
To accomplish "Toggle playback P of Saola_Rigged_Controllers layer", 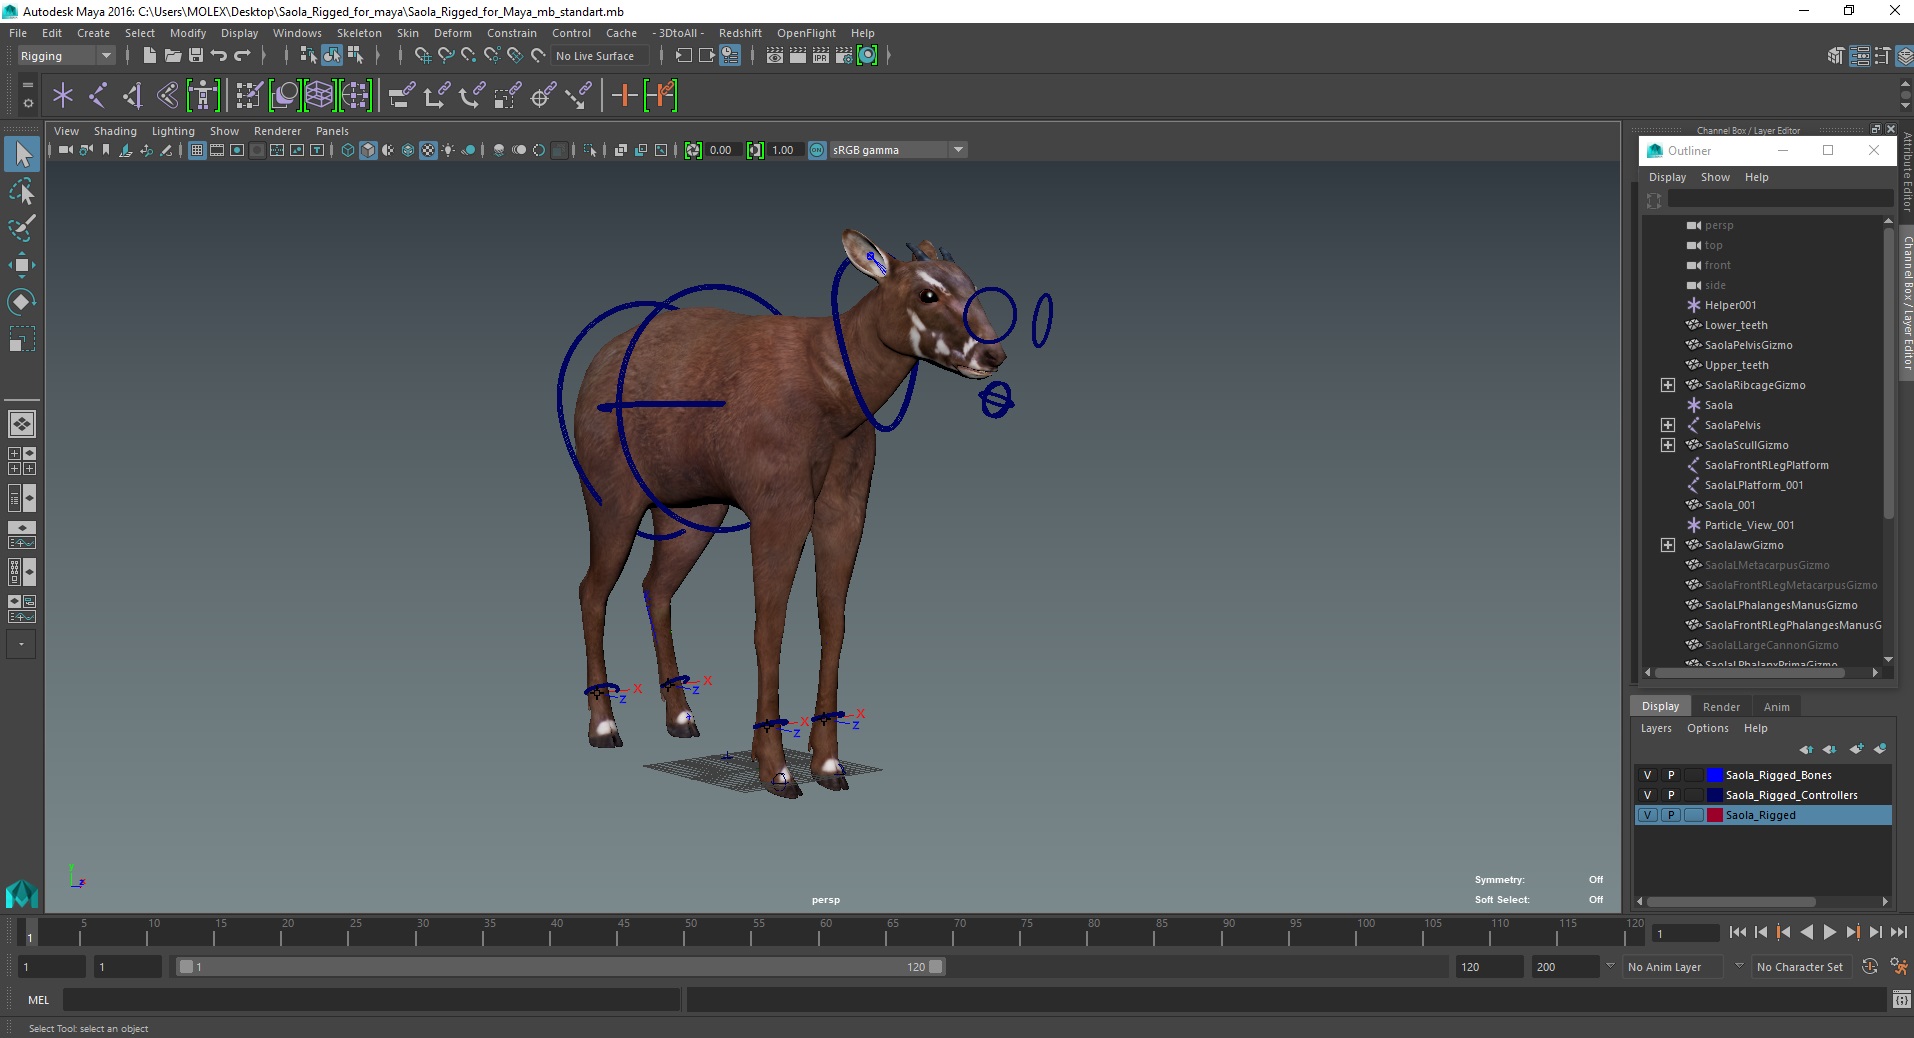I will click(1670, 795).
